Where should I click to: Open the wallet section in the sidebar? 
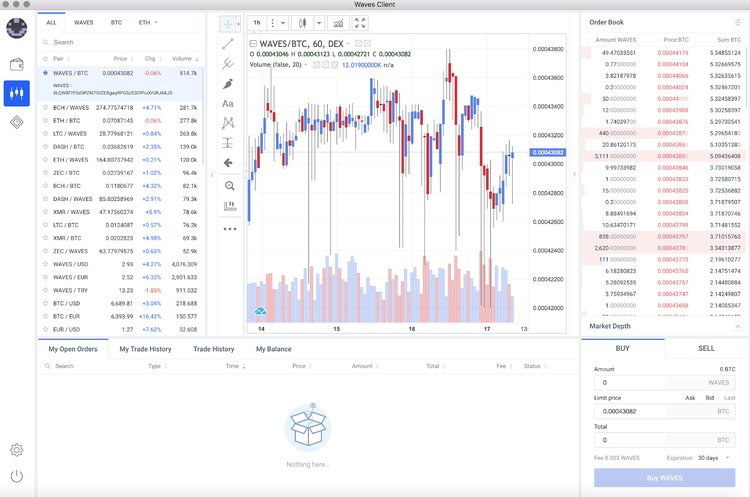pos(16,65)
